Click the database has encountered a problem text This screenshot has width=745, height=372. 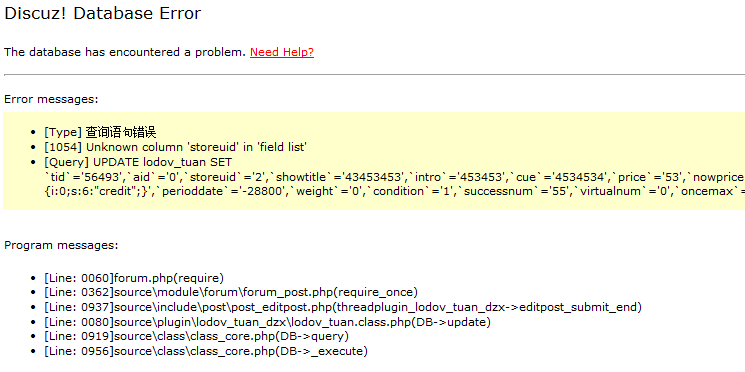pos(125,52)
